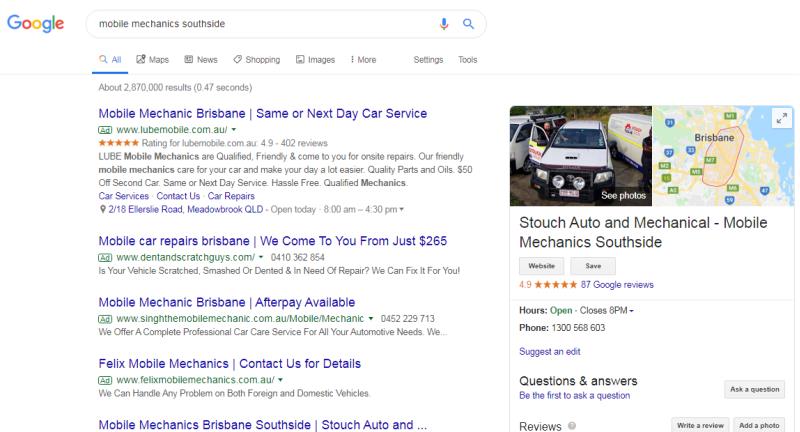Switch to the News results tab

(201, 60)
